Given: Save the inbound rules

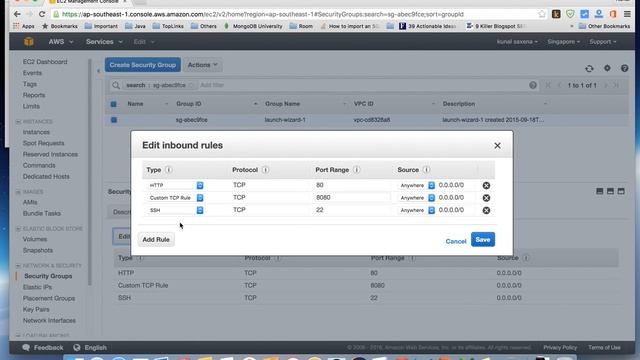Looking at the screenshot, I should (483, 240).
